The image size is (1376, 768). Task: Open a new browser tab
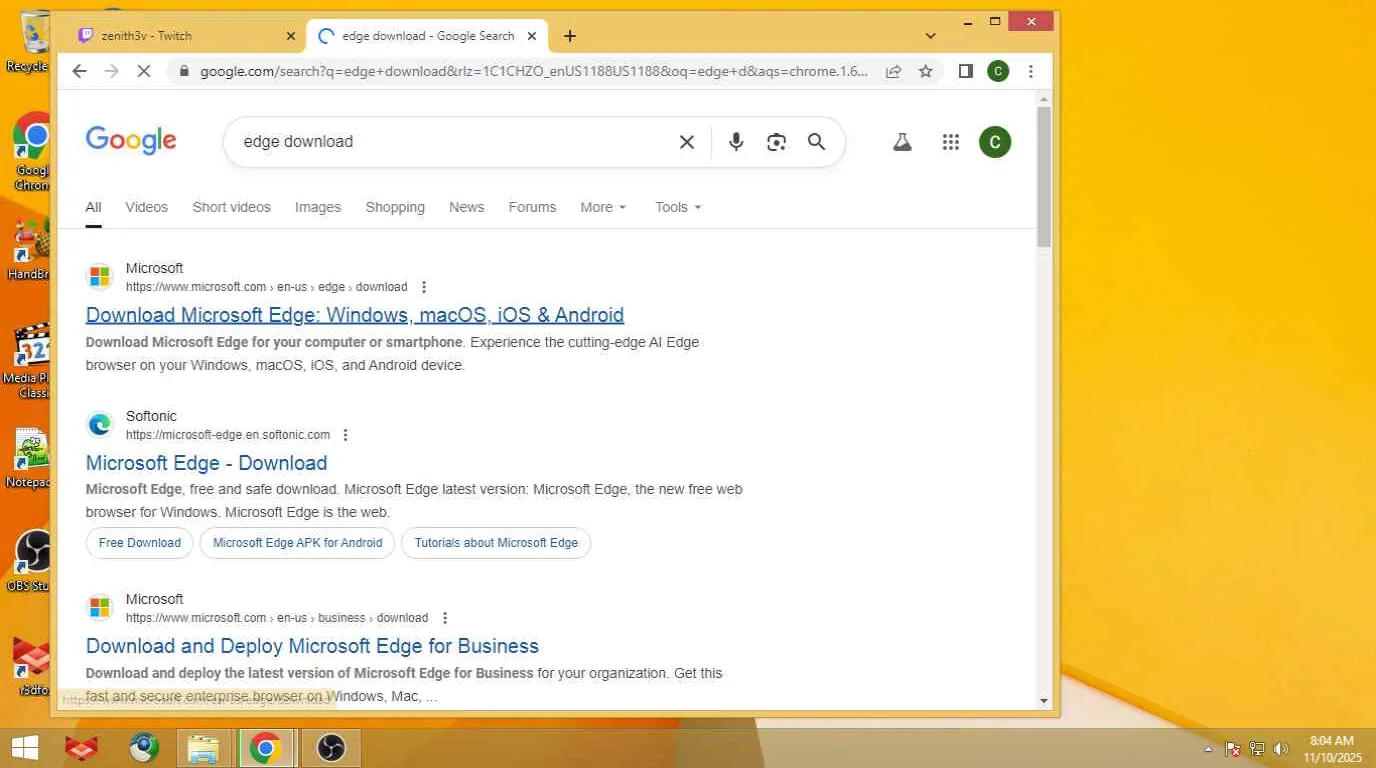click(x=570, y=36)
